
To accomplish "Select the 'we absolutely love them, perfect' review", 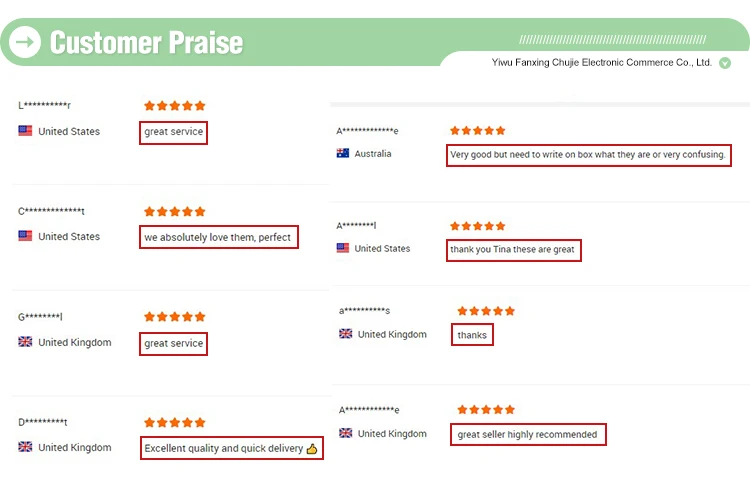I will click(x=219, y=237).
